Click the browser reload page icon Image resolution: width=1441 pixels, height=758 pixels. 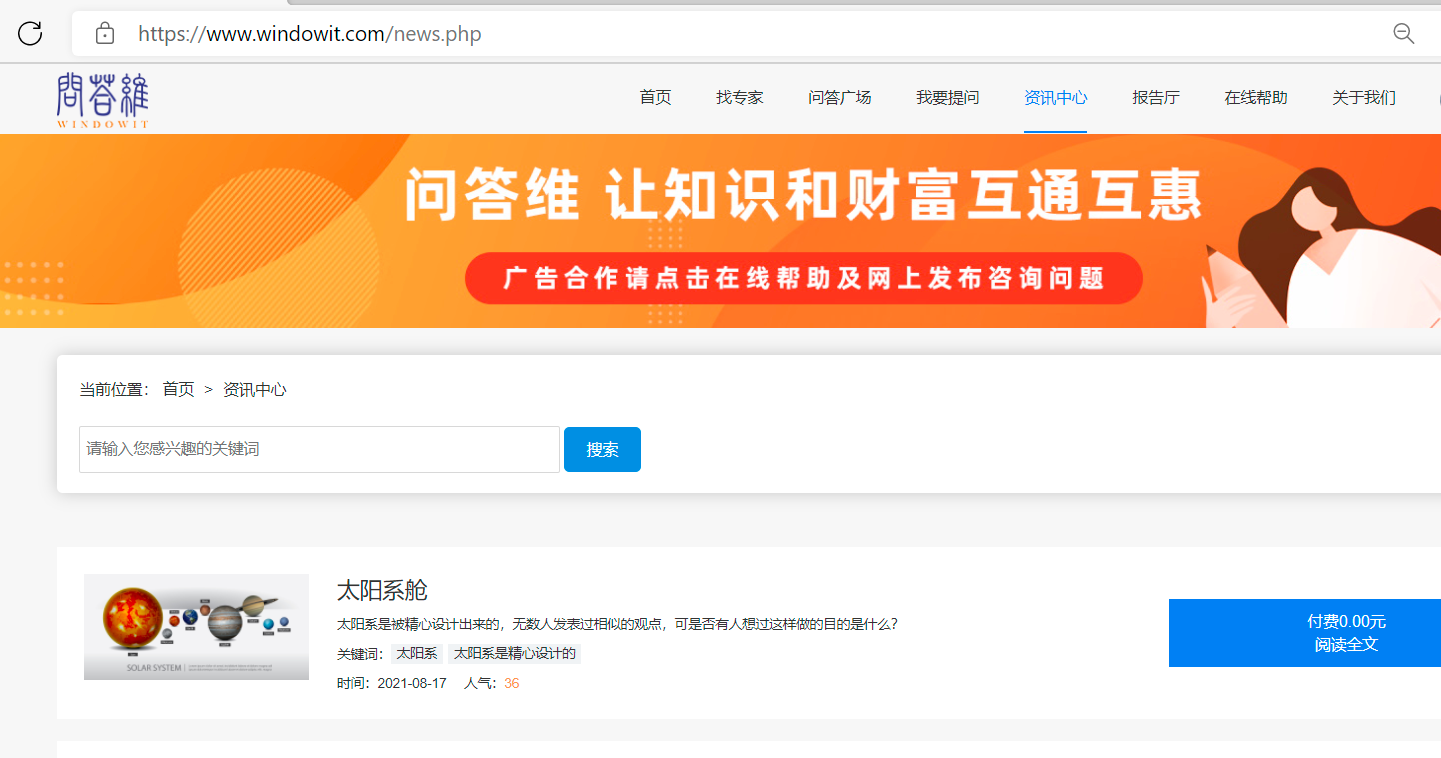pos(30,34)
